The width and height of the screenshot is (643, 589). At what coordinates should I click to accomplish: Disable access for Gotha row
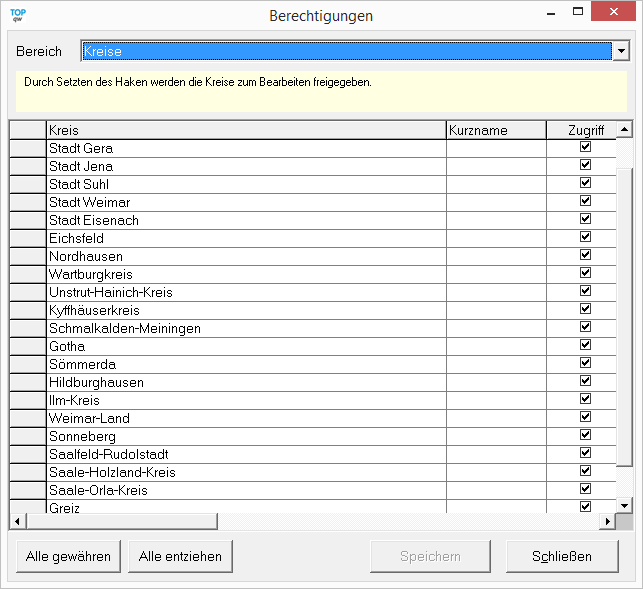tap(586, 345)
